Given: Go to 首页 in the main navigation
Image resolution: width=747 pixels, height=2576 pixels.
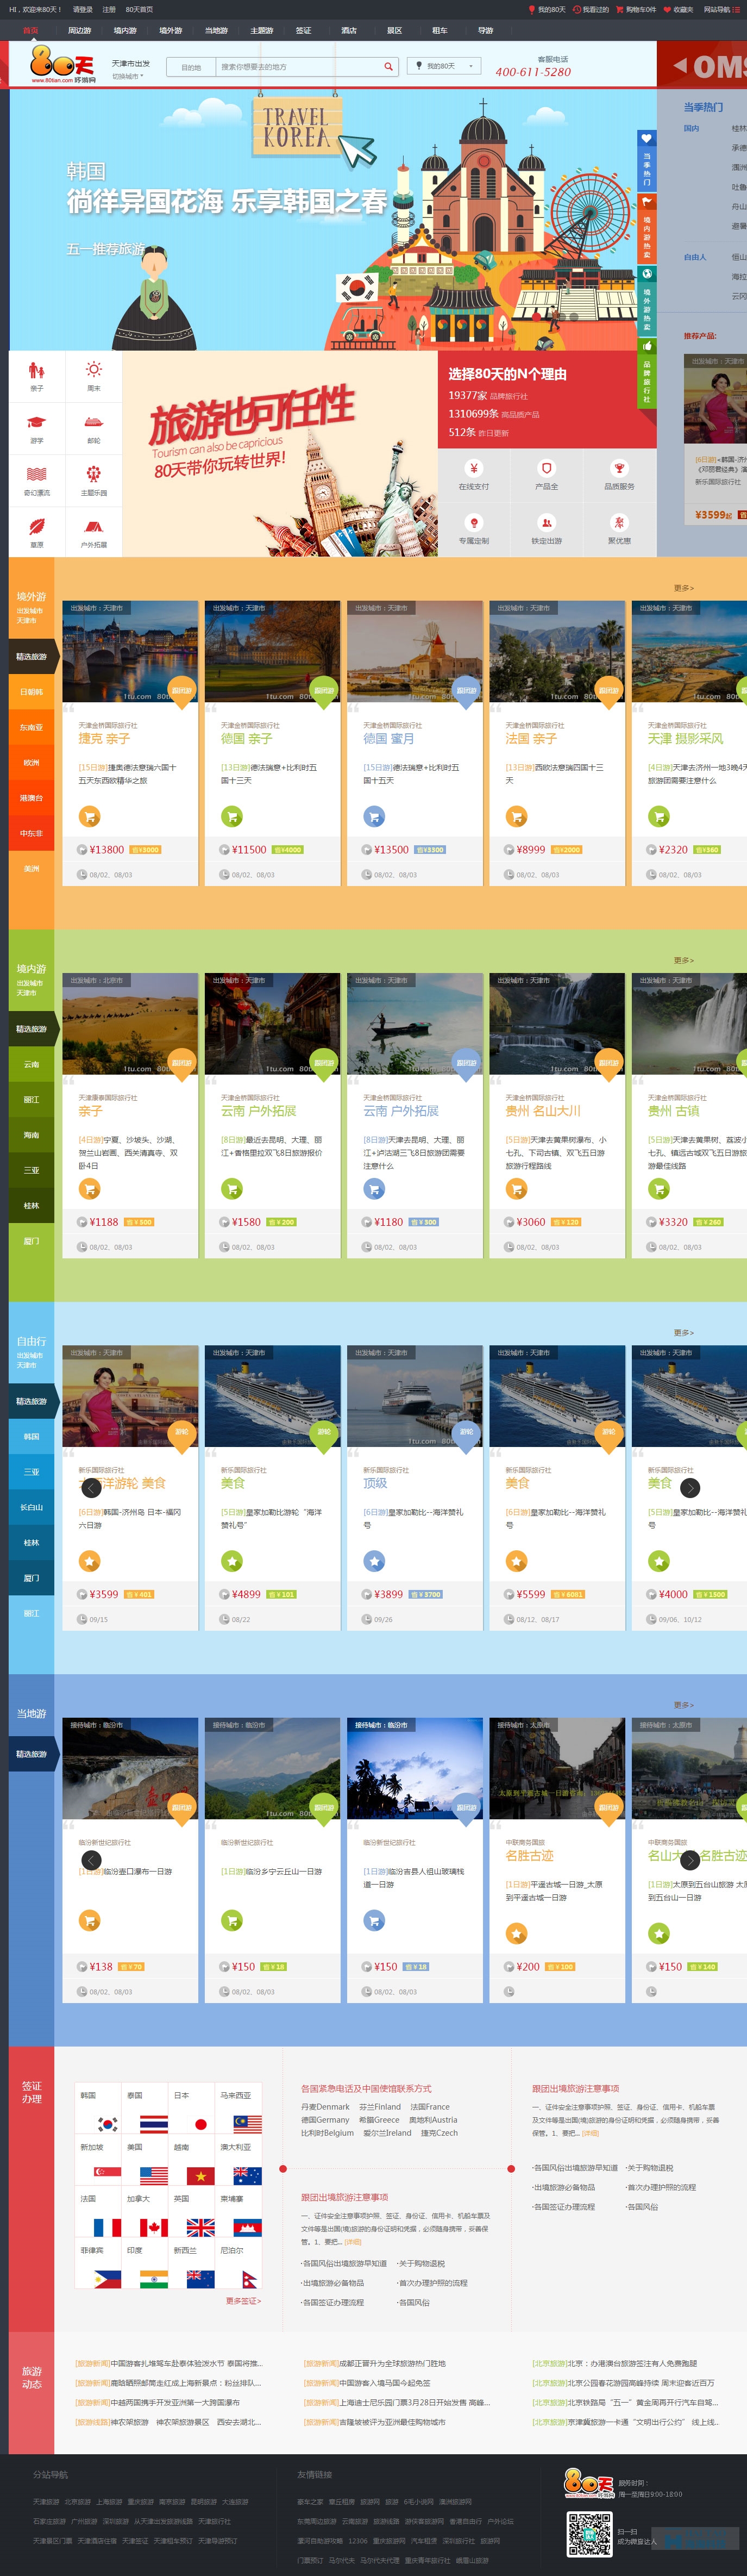Looking at the screenshot, I should [31, 30].
